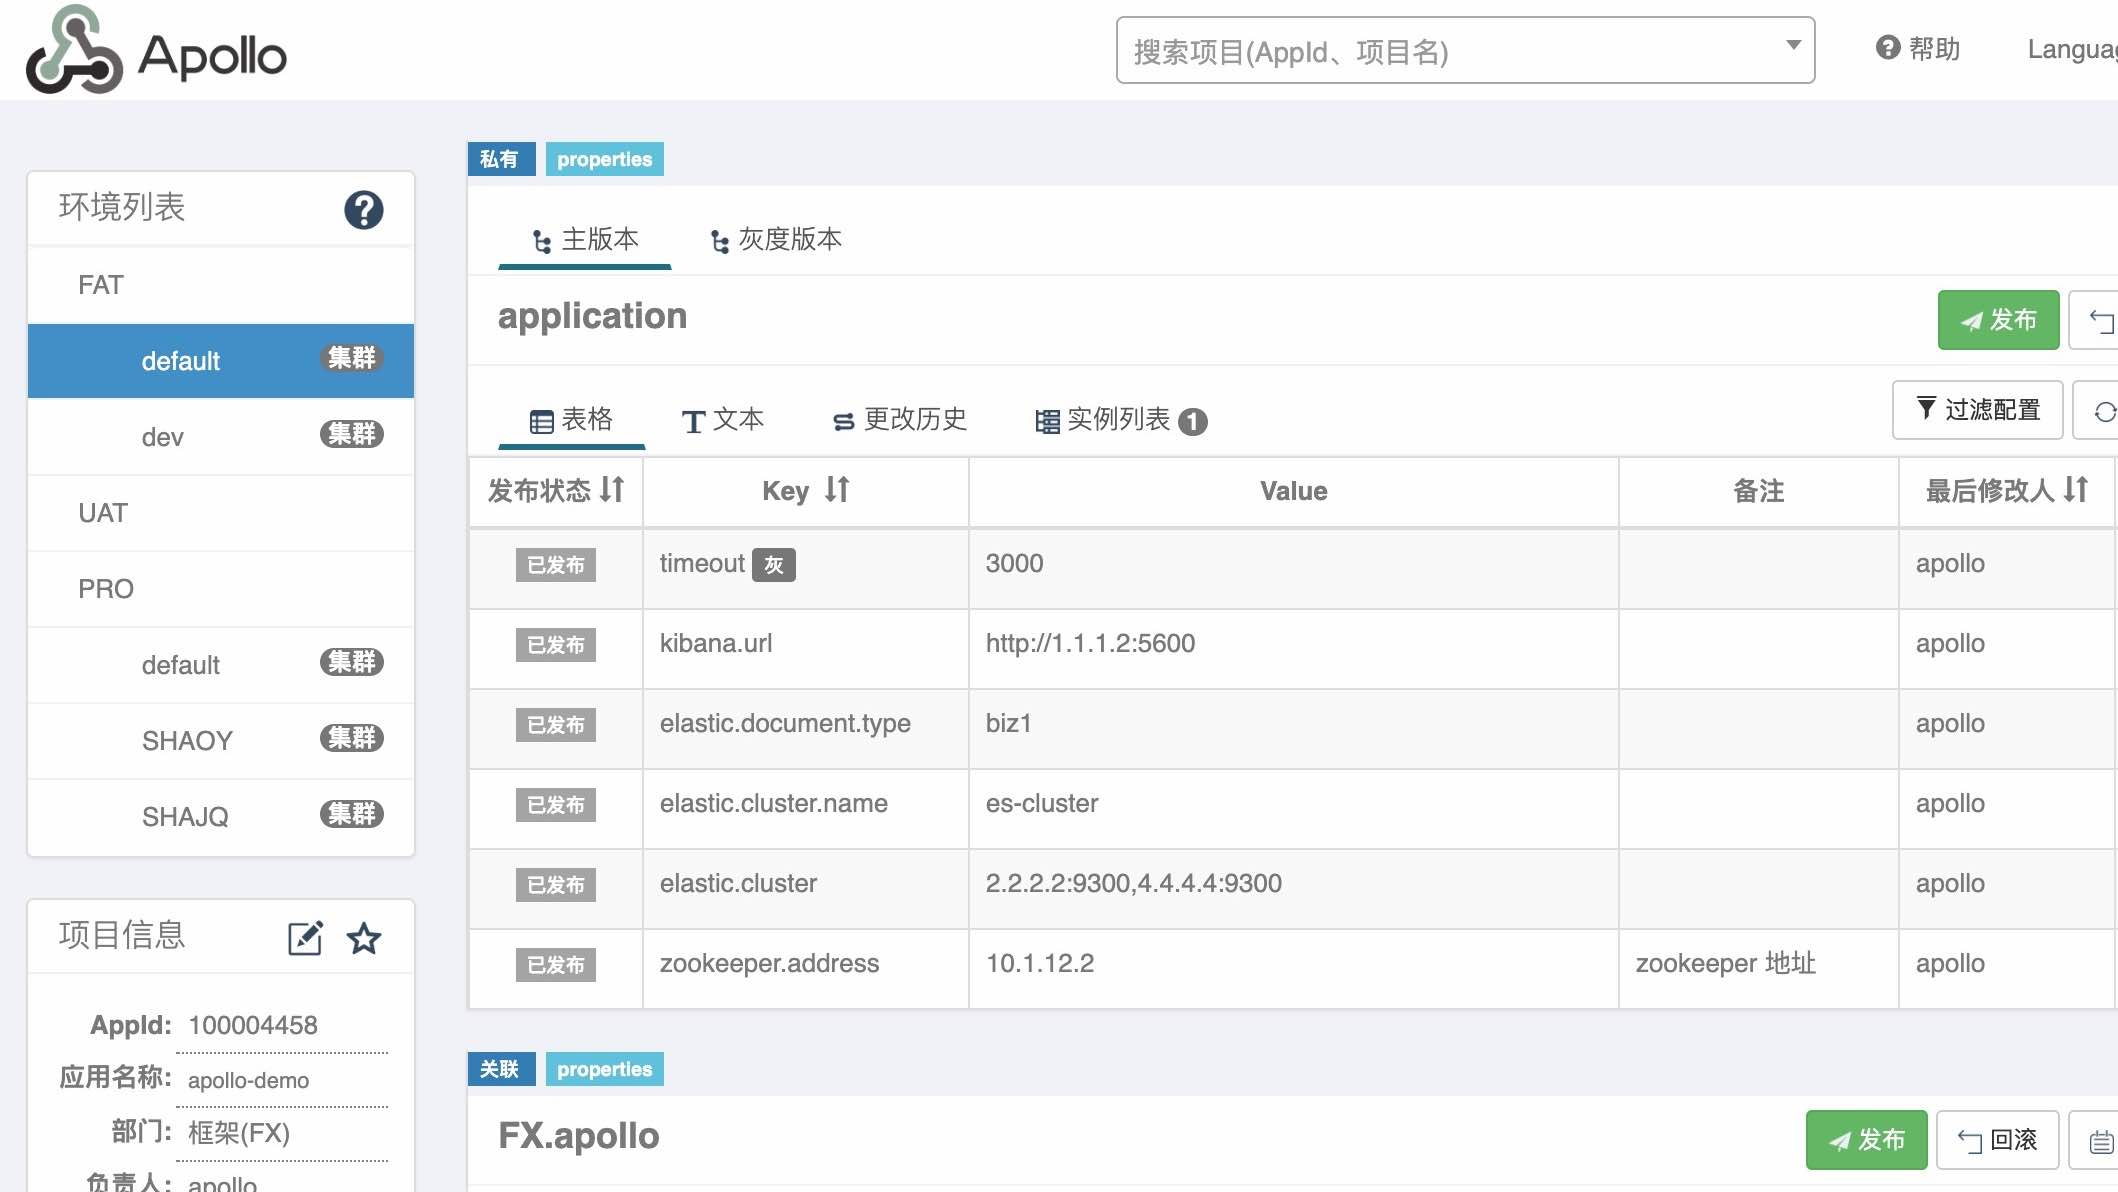
Task: Click instance list count badge
Action: pos(1193,422)
